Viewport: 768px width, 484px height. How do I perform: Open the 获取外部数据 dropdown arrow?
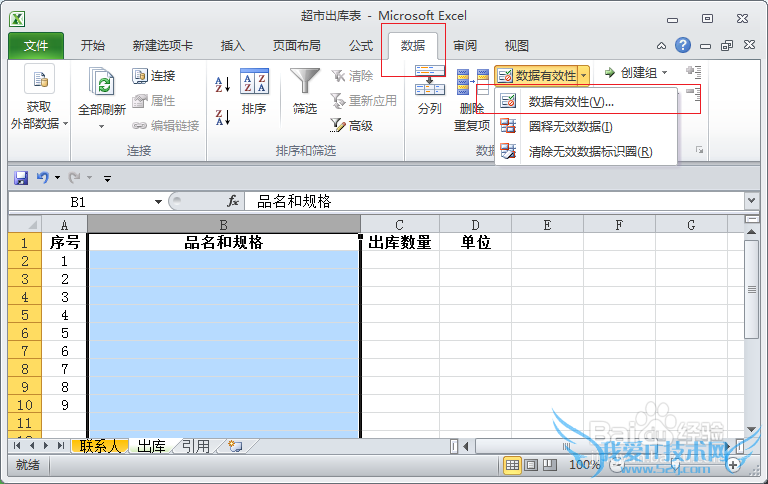click(65, 124)
